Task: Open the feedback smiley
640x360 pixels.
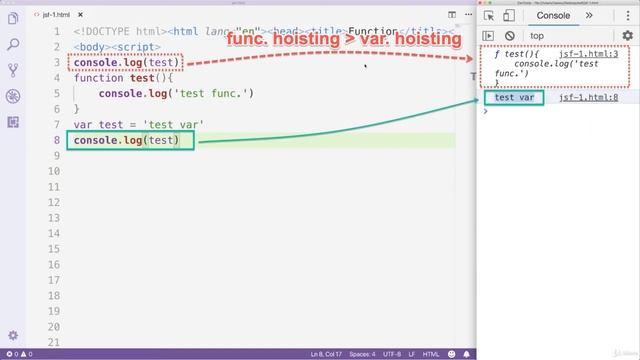Action: [451, 354]
